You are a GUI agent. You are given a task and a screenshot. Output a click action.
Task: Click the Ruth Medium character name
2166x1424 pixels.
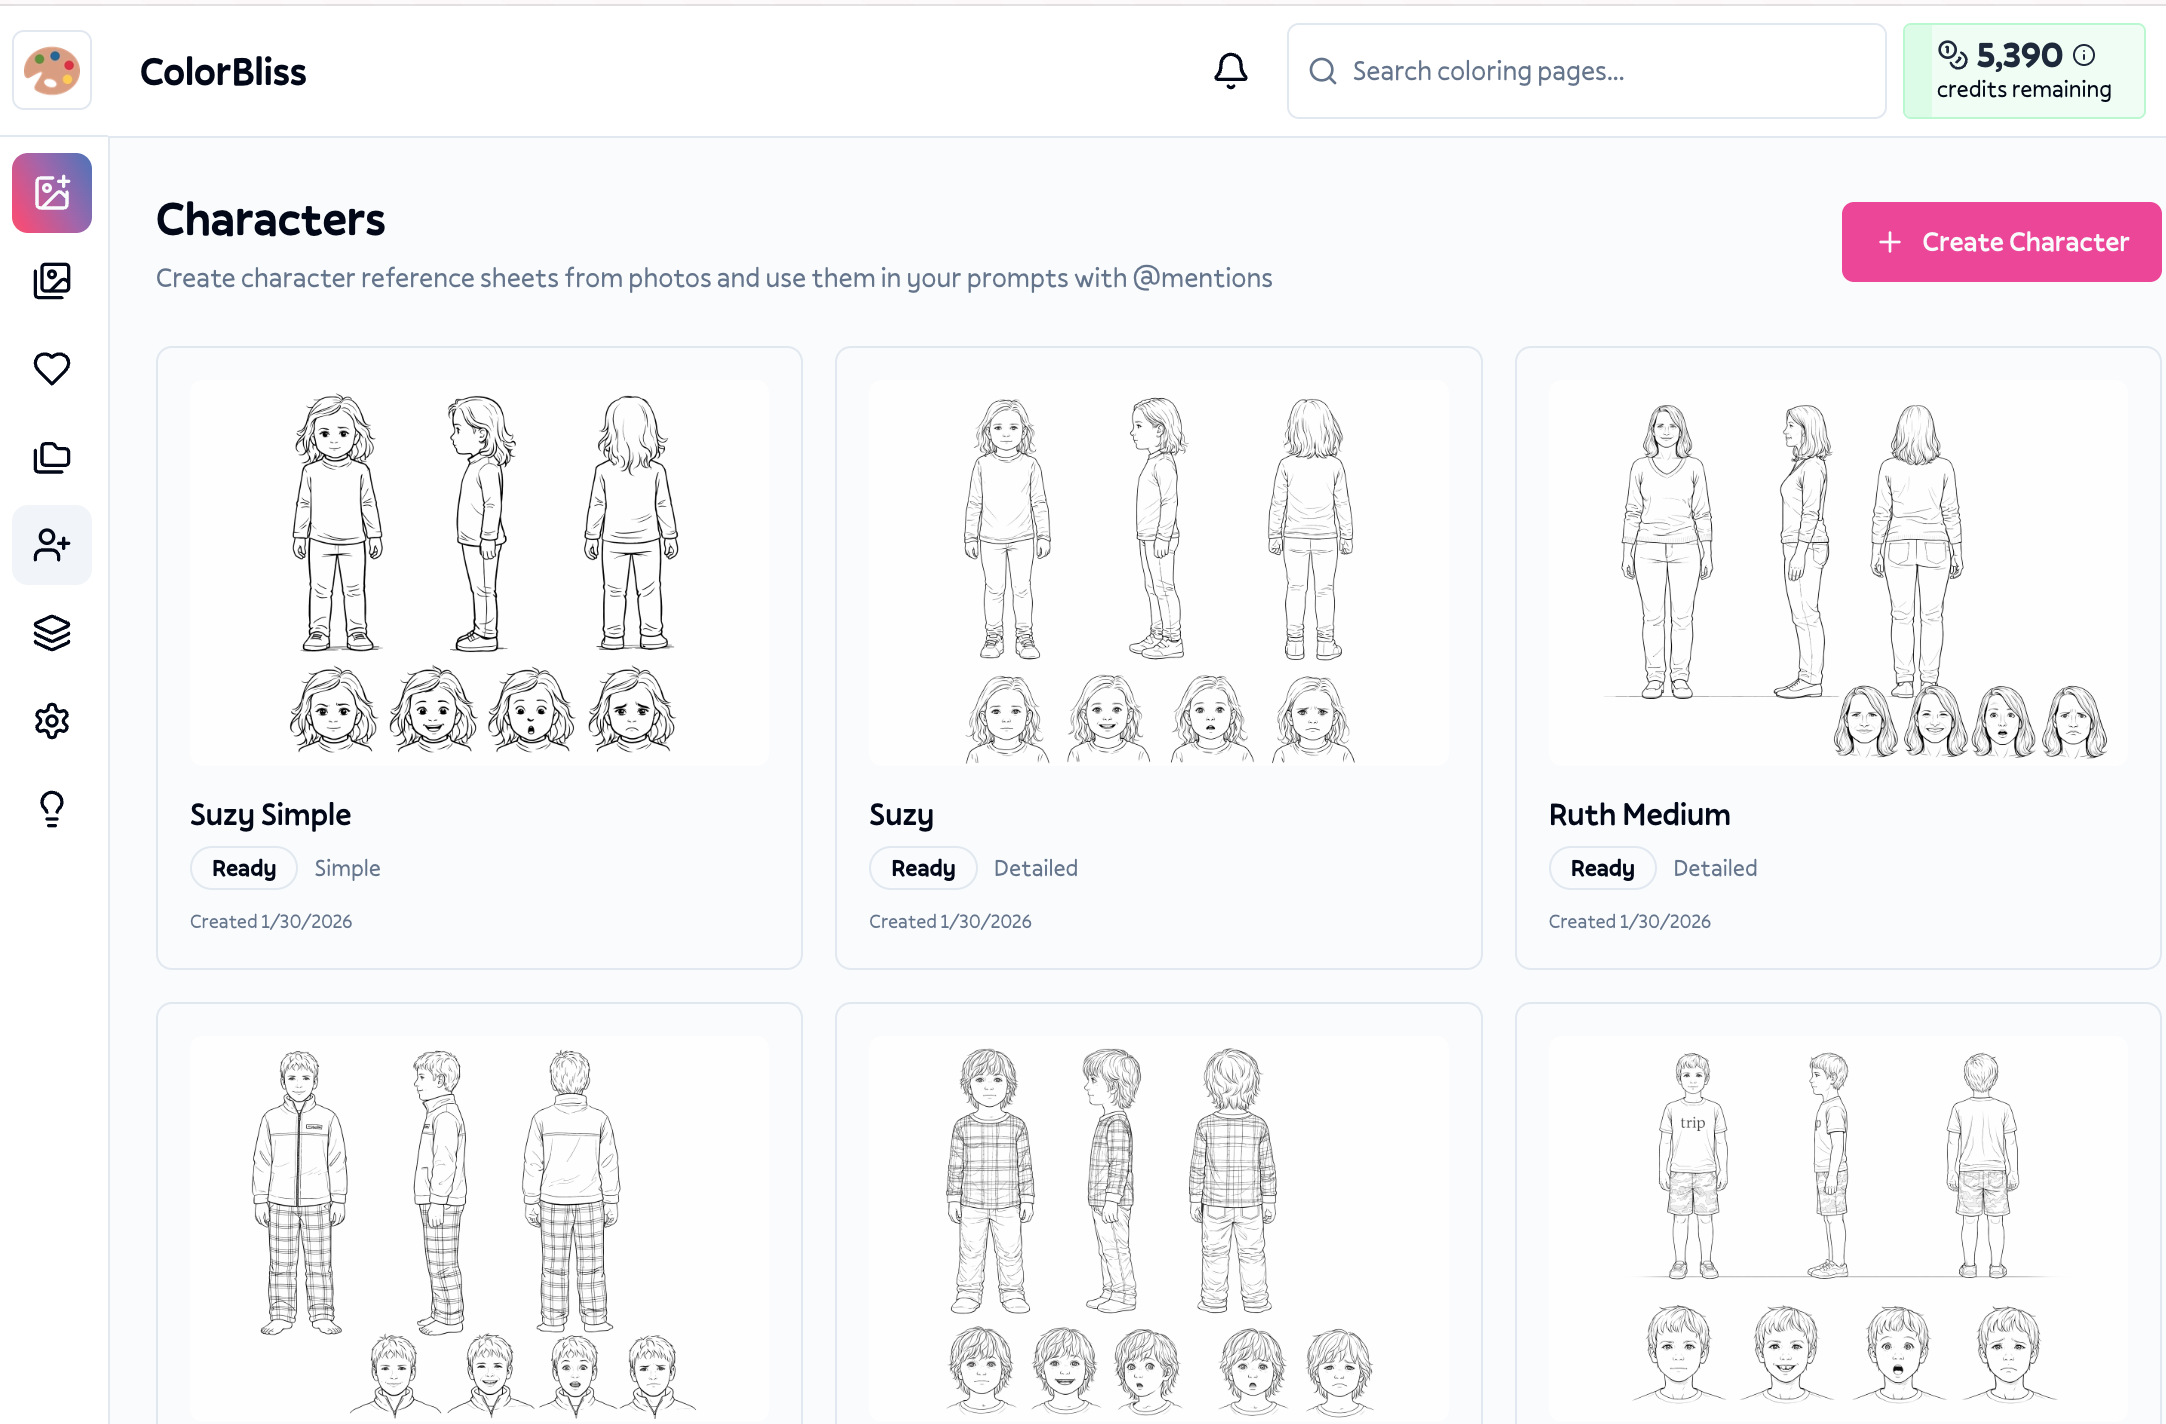[1639, 814]
